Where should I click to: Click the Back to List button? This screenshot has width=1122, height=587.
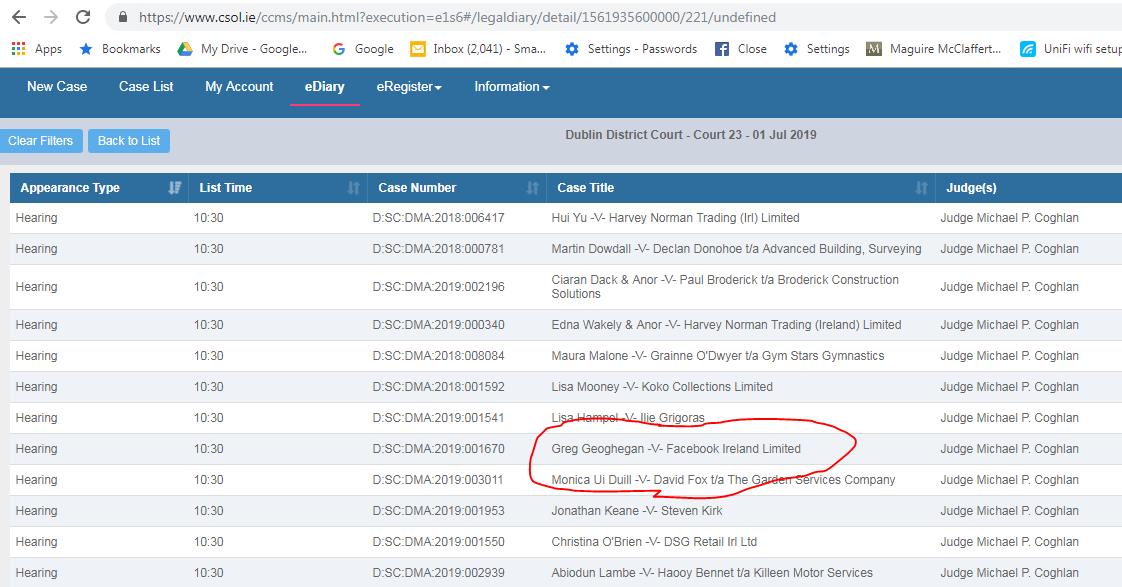[x=129, y=141]
